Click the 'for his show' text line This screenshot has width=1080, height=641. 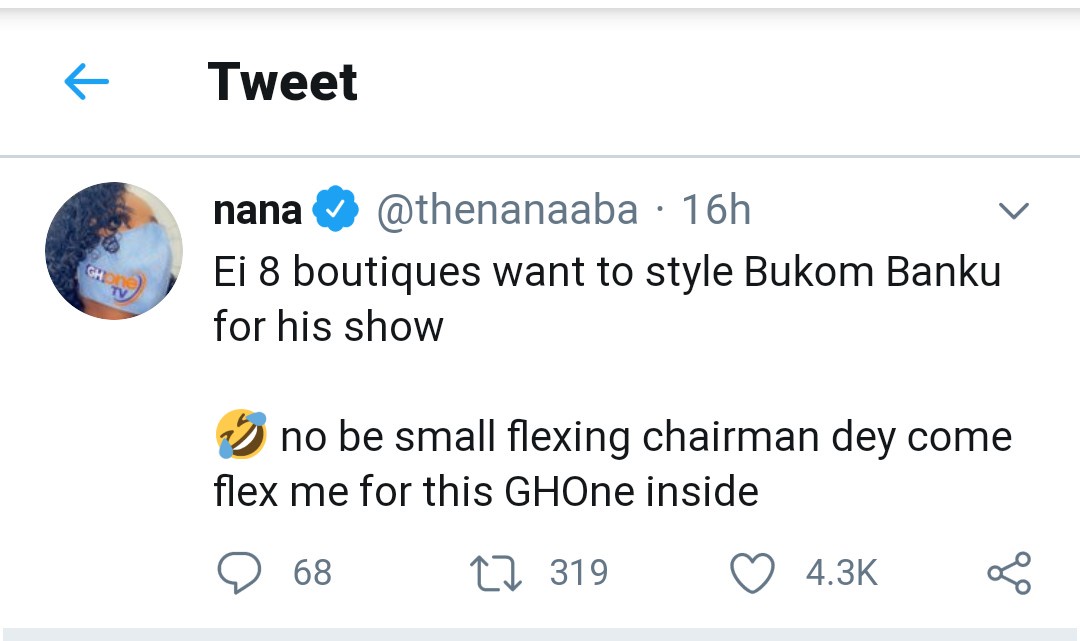pos(328,326)
